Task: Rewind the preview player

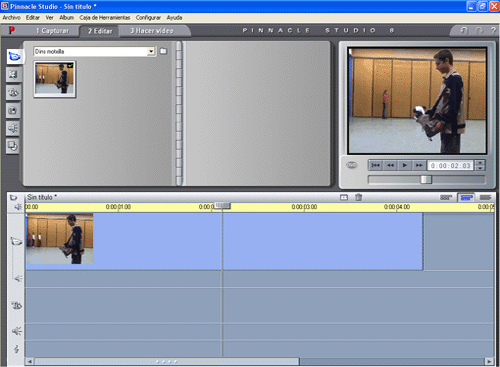Action: pyautogui.click(x=390, y=165)
